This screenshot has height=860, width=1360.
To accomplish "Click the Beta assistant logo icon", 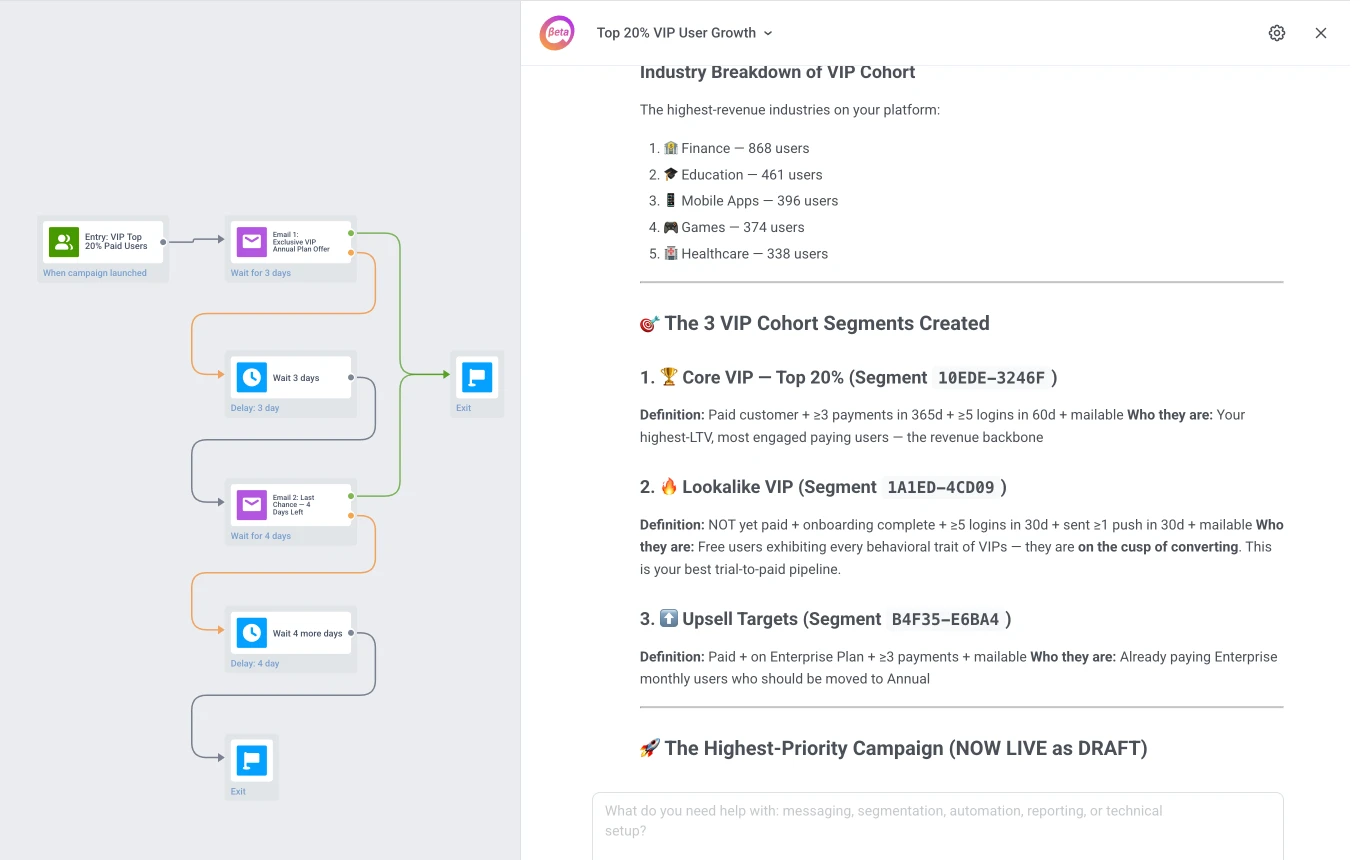I will [x=557, y=32].
